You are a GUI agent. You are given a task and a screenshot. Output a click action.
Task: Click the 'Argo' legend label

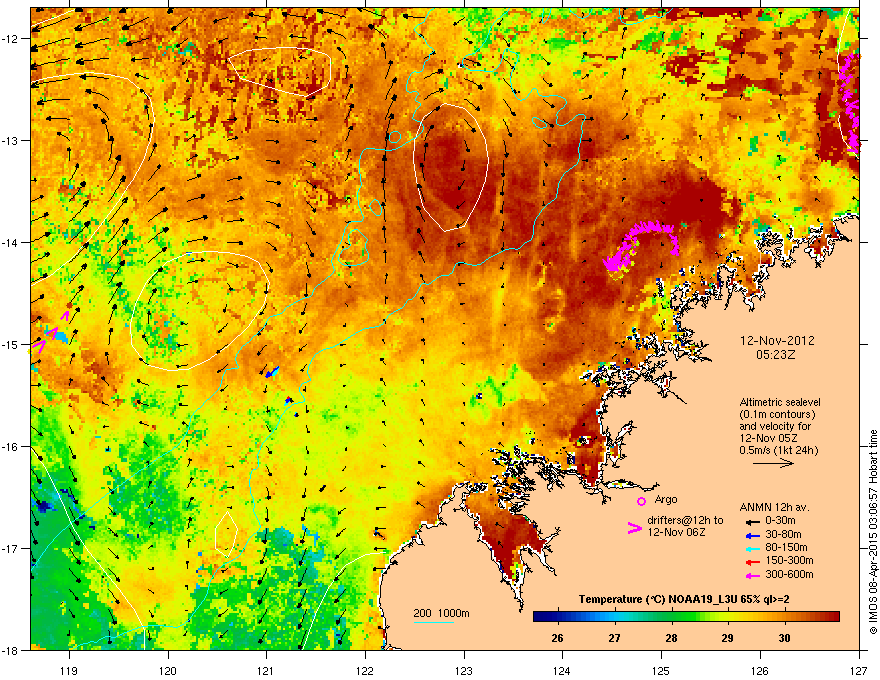666,499
